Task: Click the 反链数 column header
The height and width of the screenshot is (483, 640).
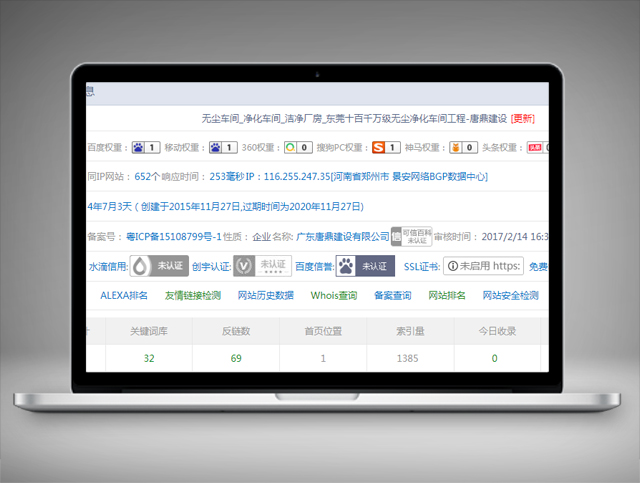Action: tap(236, 331)
